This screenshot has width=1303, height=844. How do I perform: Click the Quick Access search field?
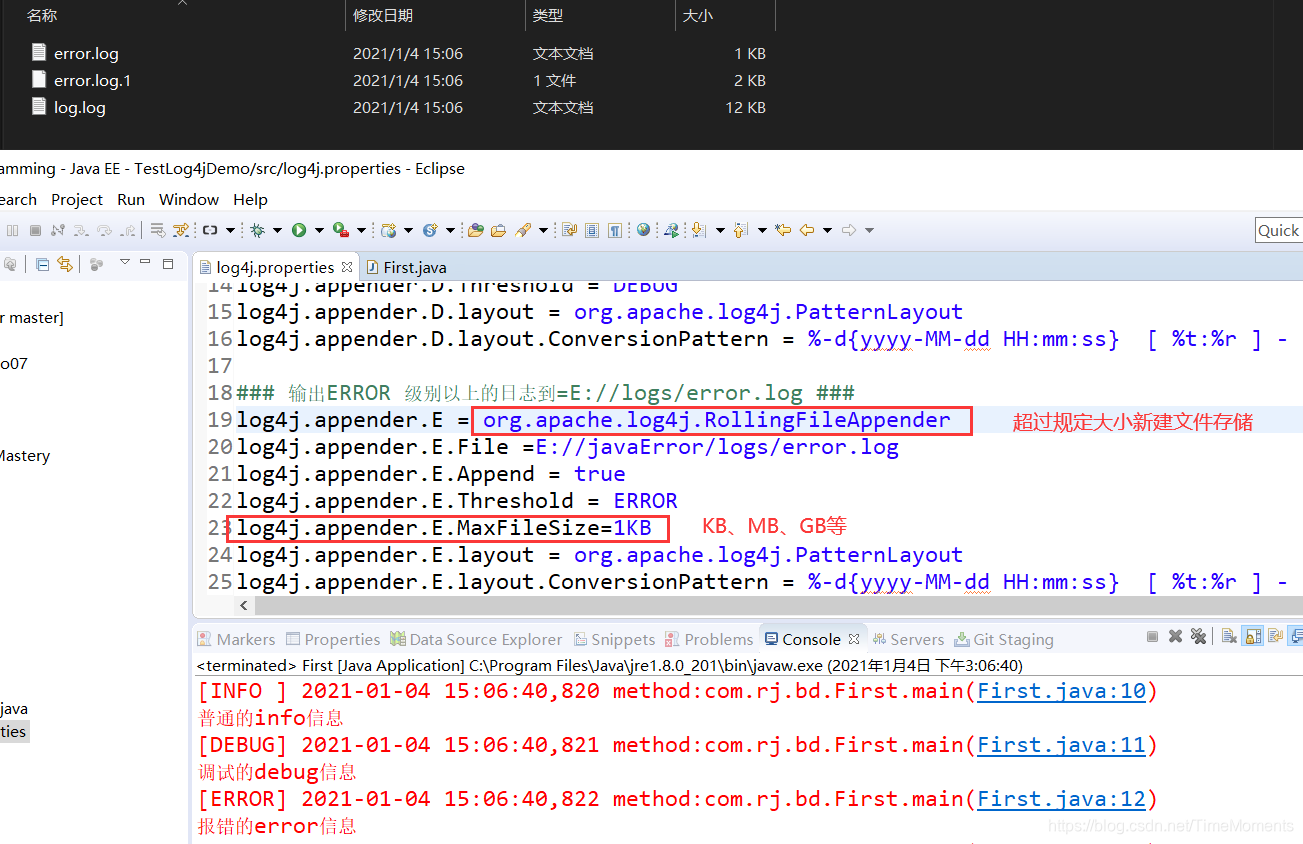coord(1279,230)
